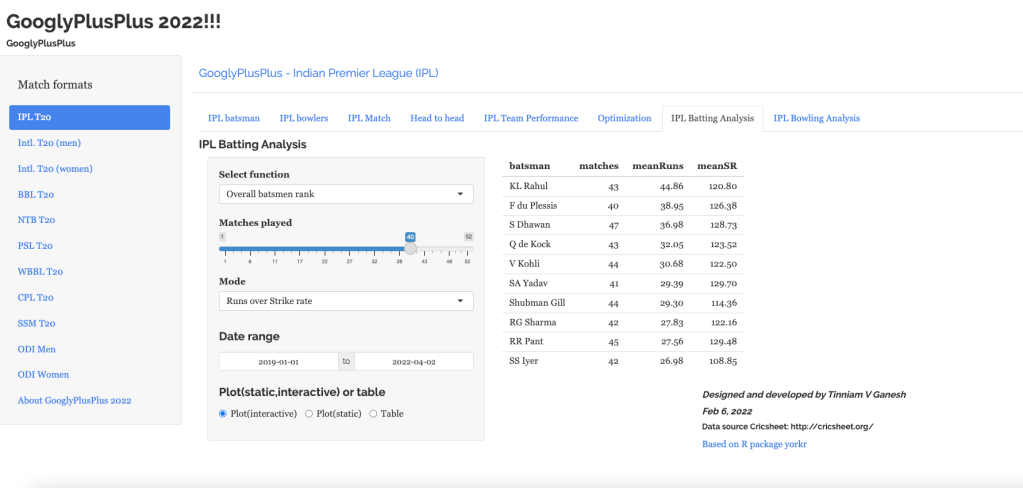
Task: Select the Table radio button
Action: click(375, 413)
